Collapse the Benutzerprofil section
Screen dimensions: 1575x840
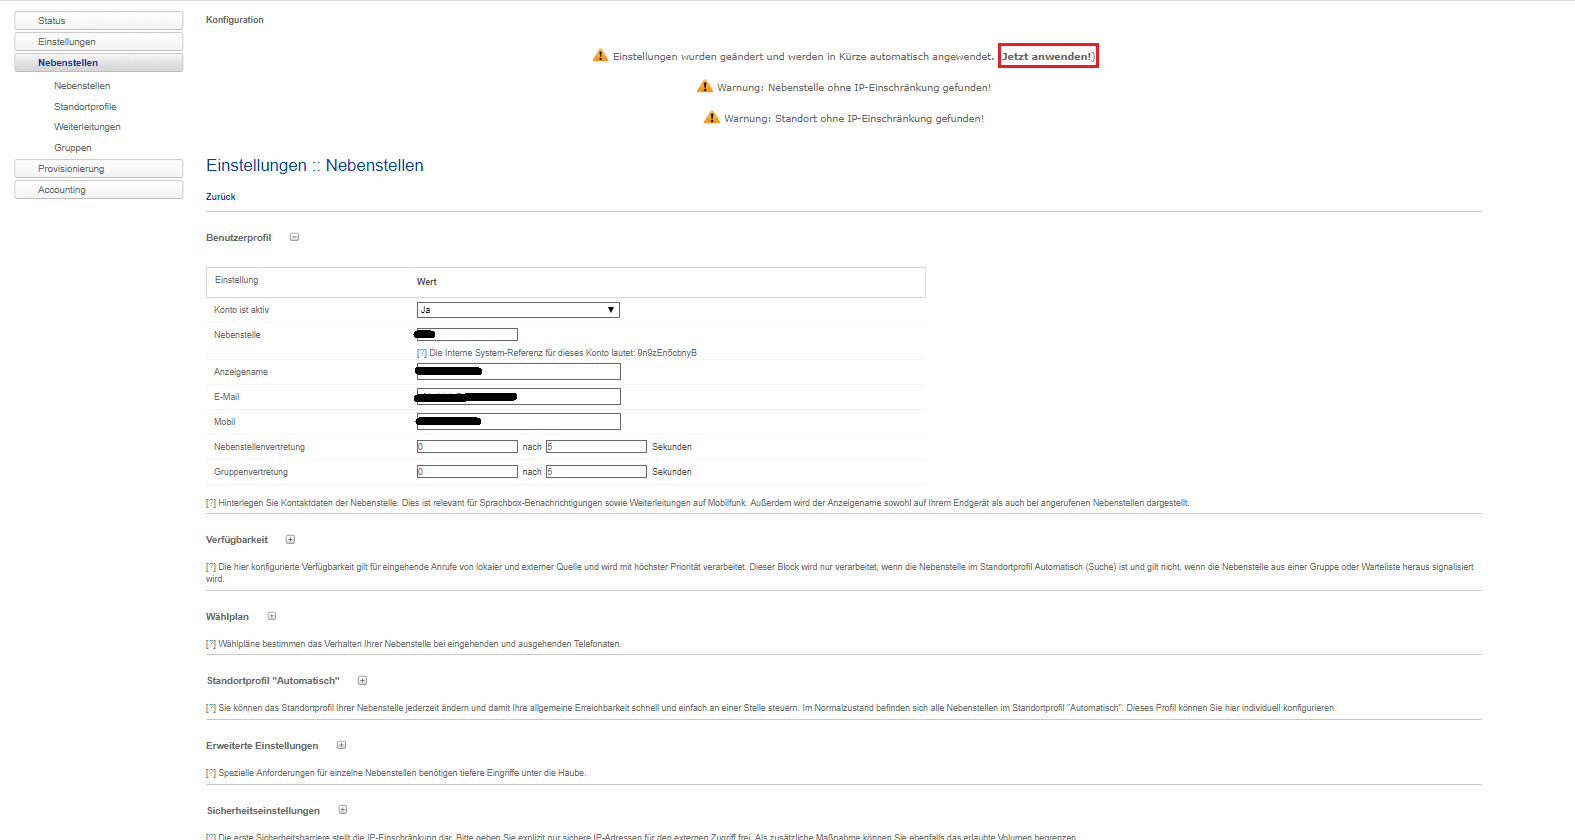(294, 237)
